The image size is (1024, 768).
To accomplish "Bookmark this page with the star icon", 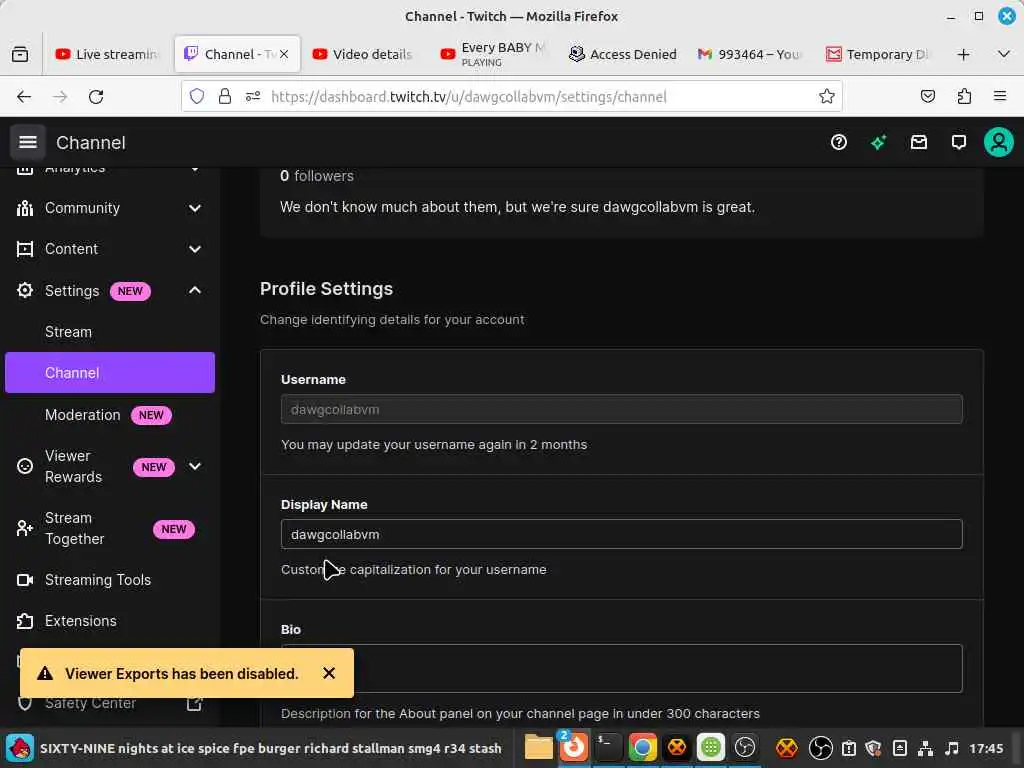I will coord(827,97).
